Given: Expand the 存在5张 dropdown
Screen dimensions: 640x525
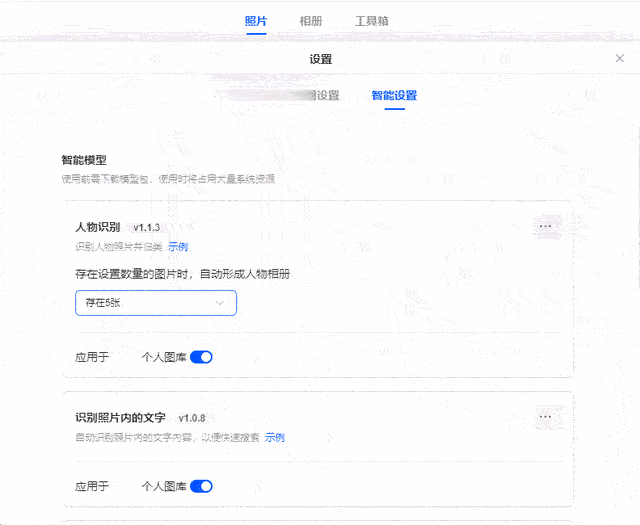Looking at the screenshot, I should point(156,303).
